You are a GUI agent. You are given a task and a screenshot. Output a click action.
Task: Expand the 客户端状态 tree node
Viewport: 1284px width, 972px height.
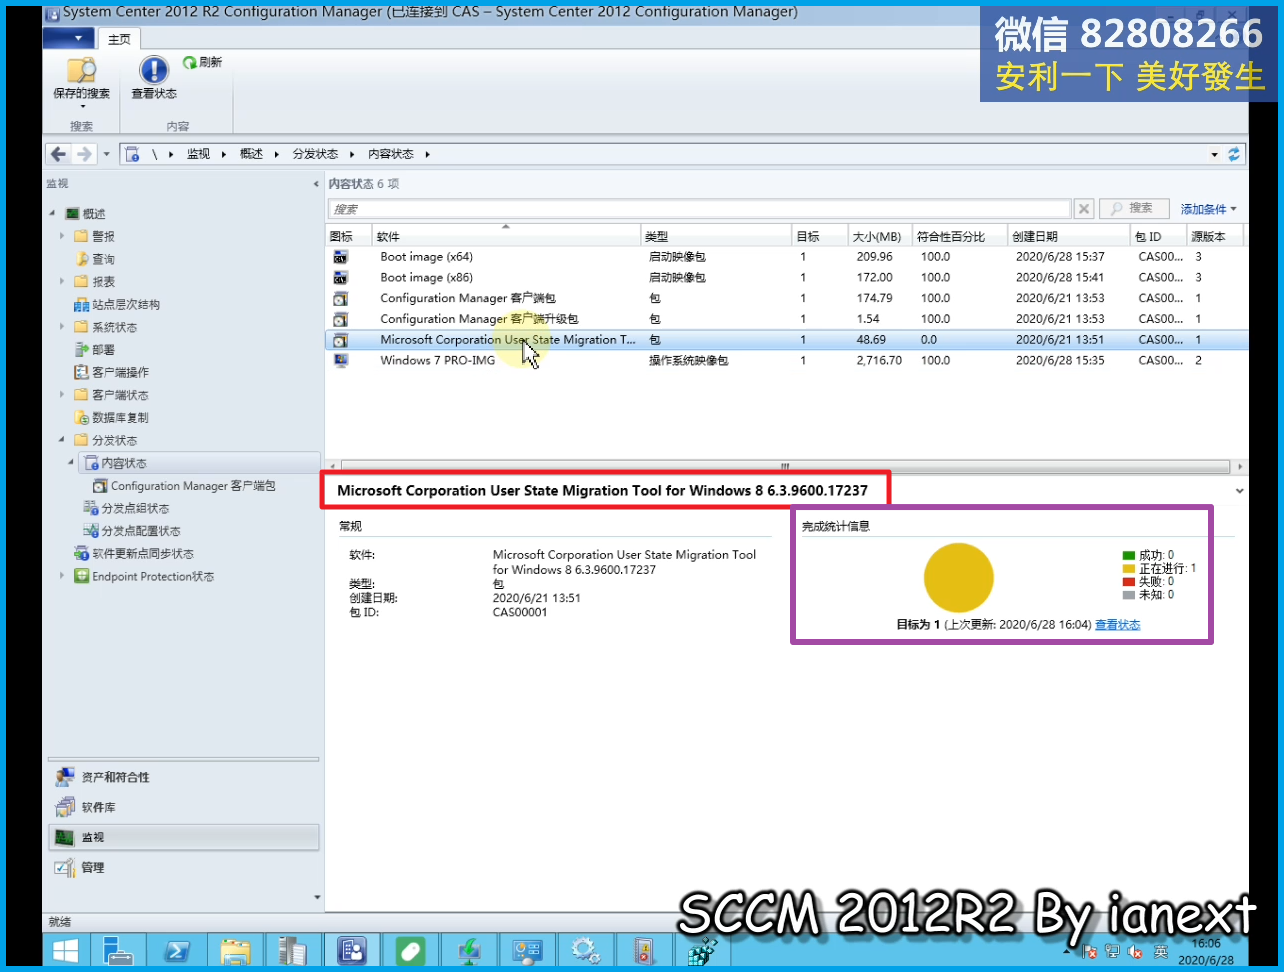tap(62, 395)
